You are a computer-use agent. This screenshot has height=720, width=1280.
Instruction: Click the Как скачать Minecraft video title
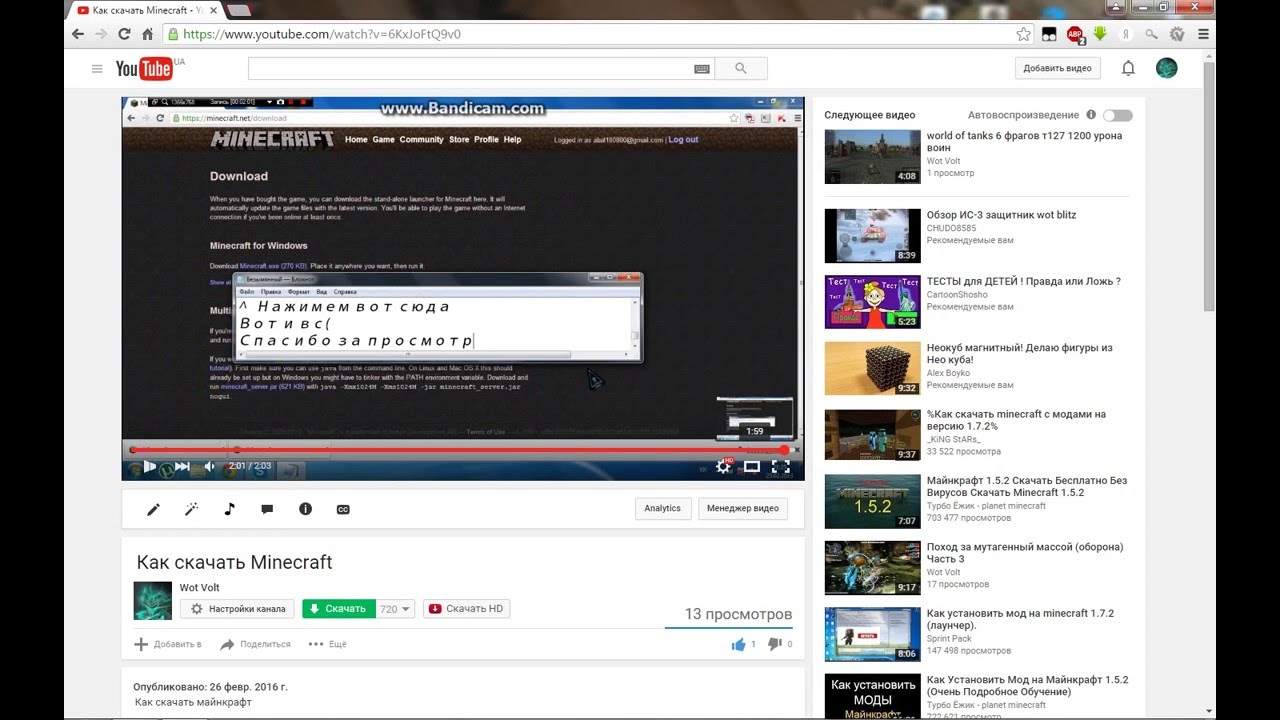click(x=234, y=562)
